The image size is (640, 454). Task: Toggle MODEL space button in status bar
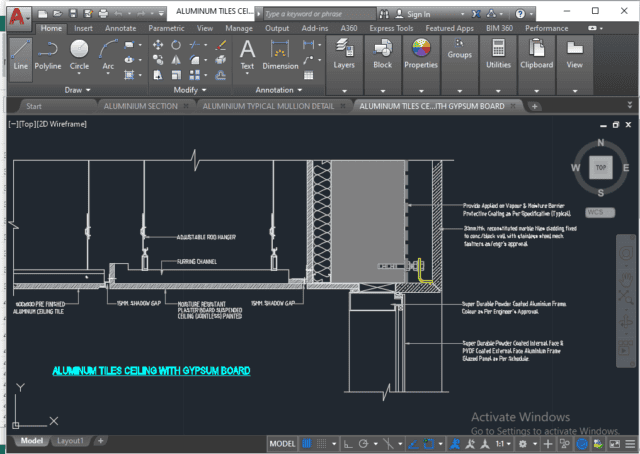(284, 441)
